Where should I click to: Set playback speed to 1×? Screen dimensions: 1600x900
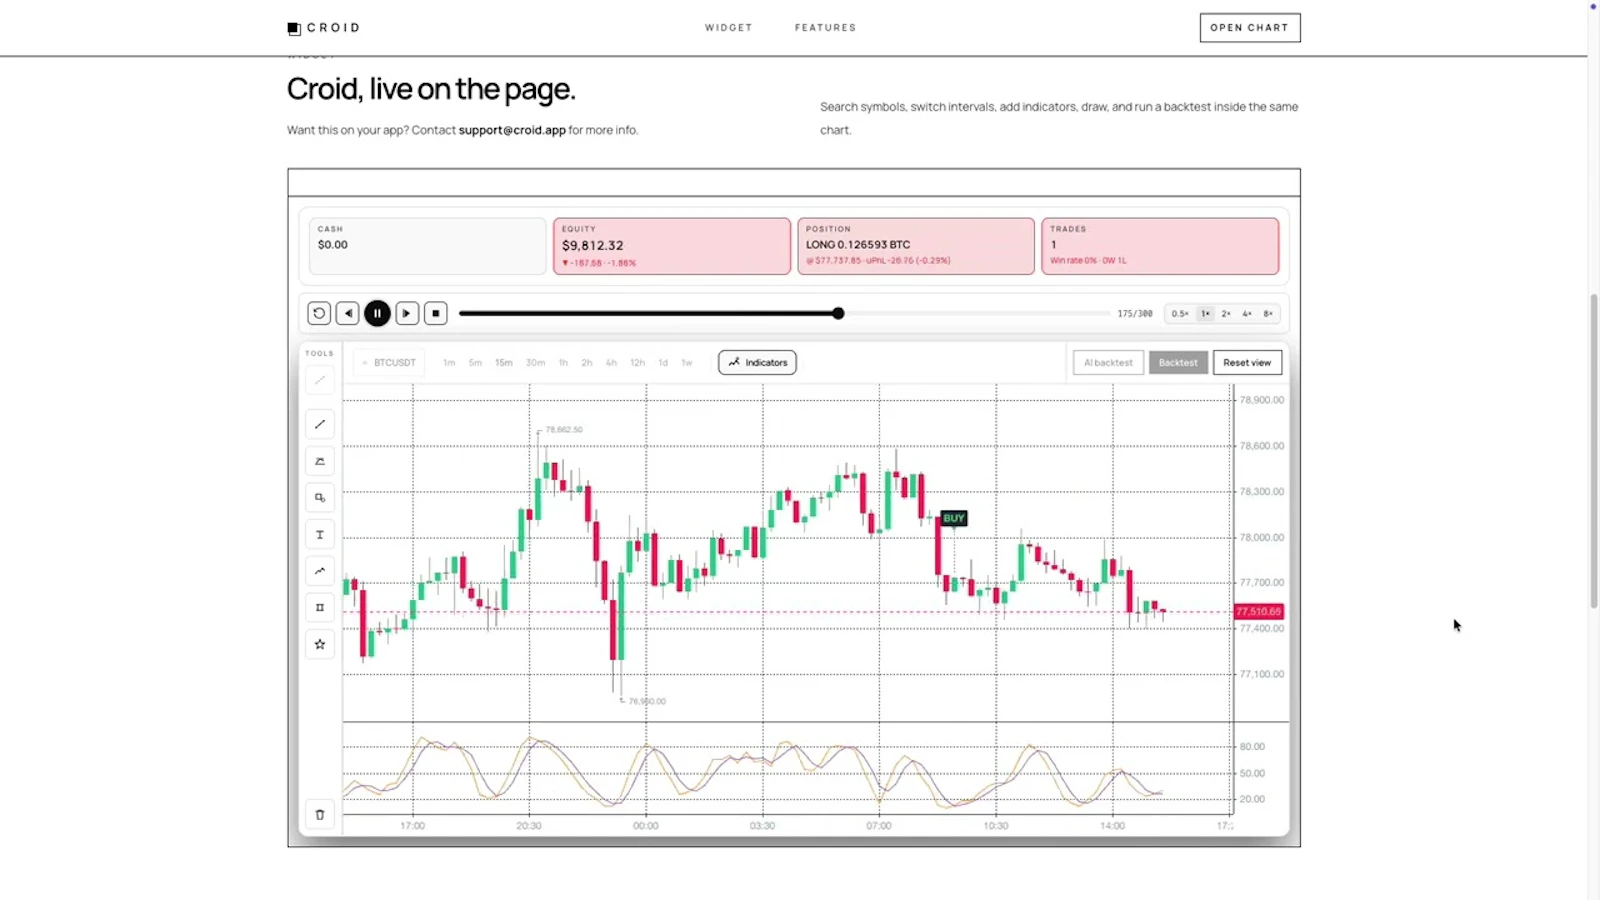click(x=1205, y=314)
